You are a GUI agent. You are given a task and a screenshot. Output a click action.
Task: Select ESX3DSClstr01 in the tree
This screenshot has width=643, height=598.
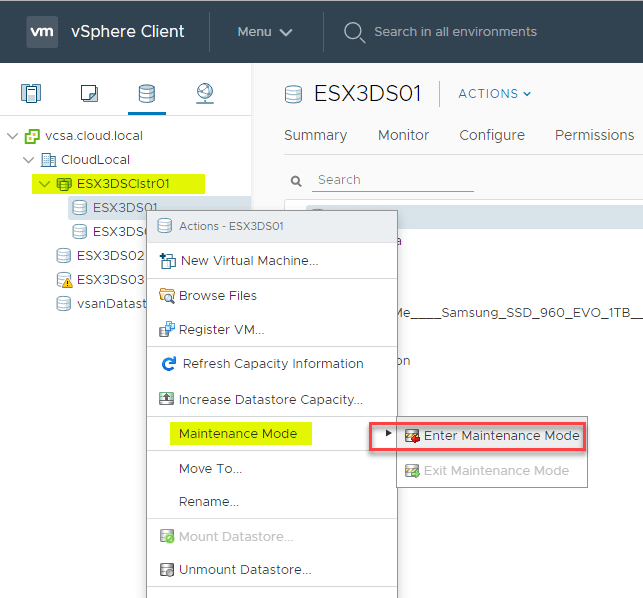[123, 184]
